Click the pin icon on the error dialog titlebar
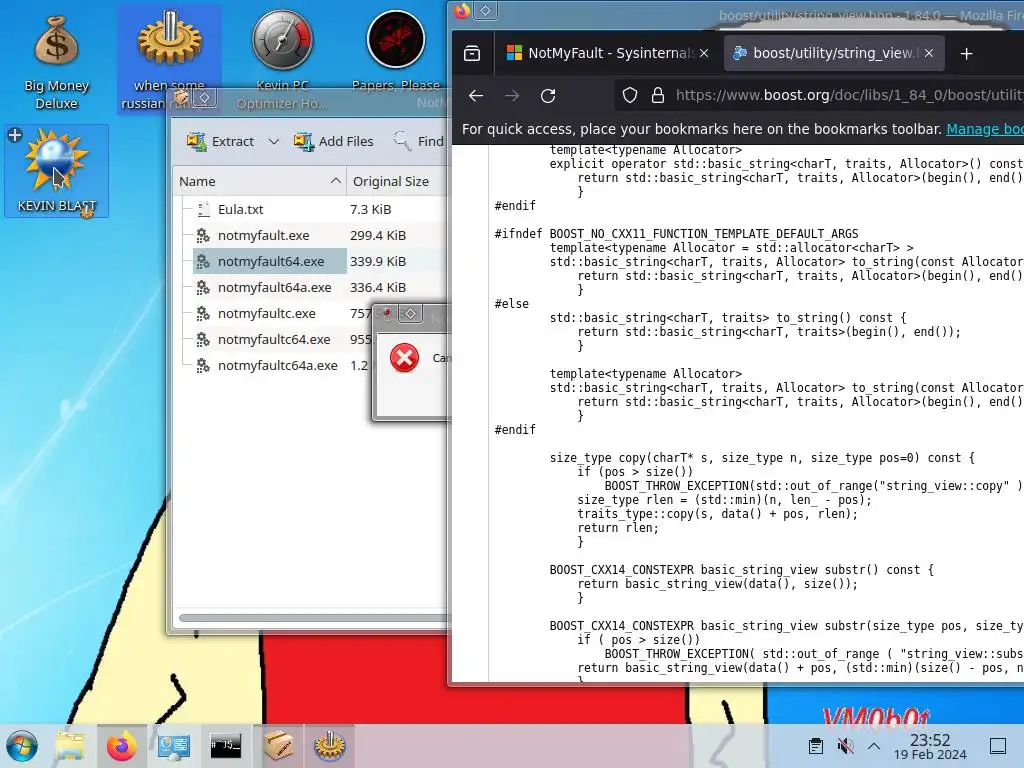Viewport: 1024px width, 768px height. tap(410, 313)
